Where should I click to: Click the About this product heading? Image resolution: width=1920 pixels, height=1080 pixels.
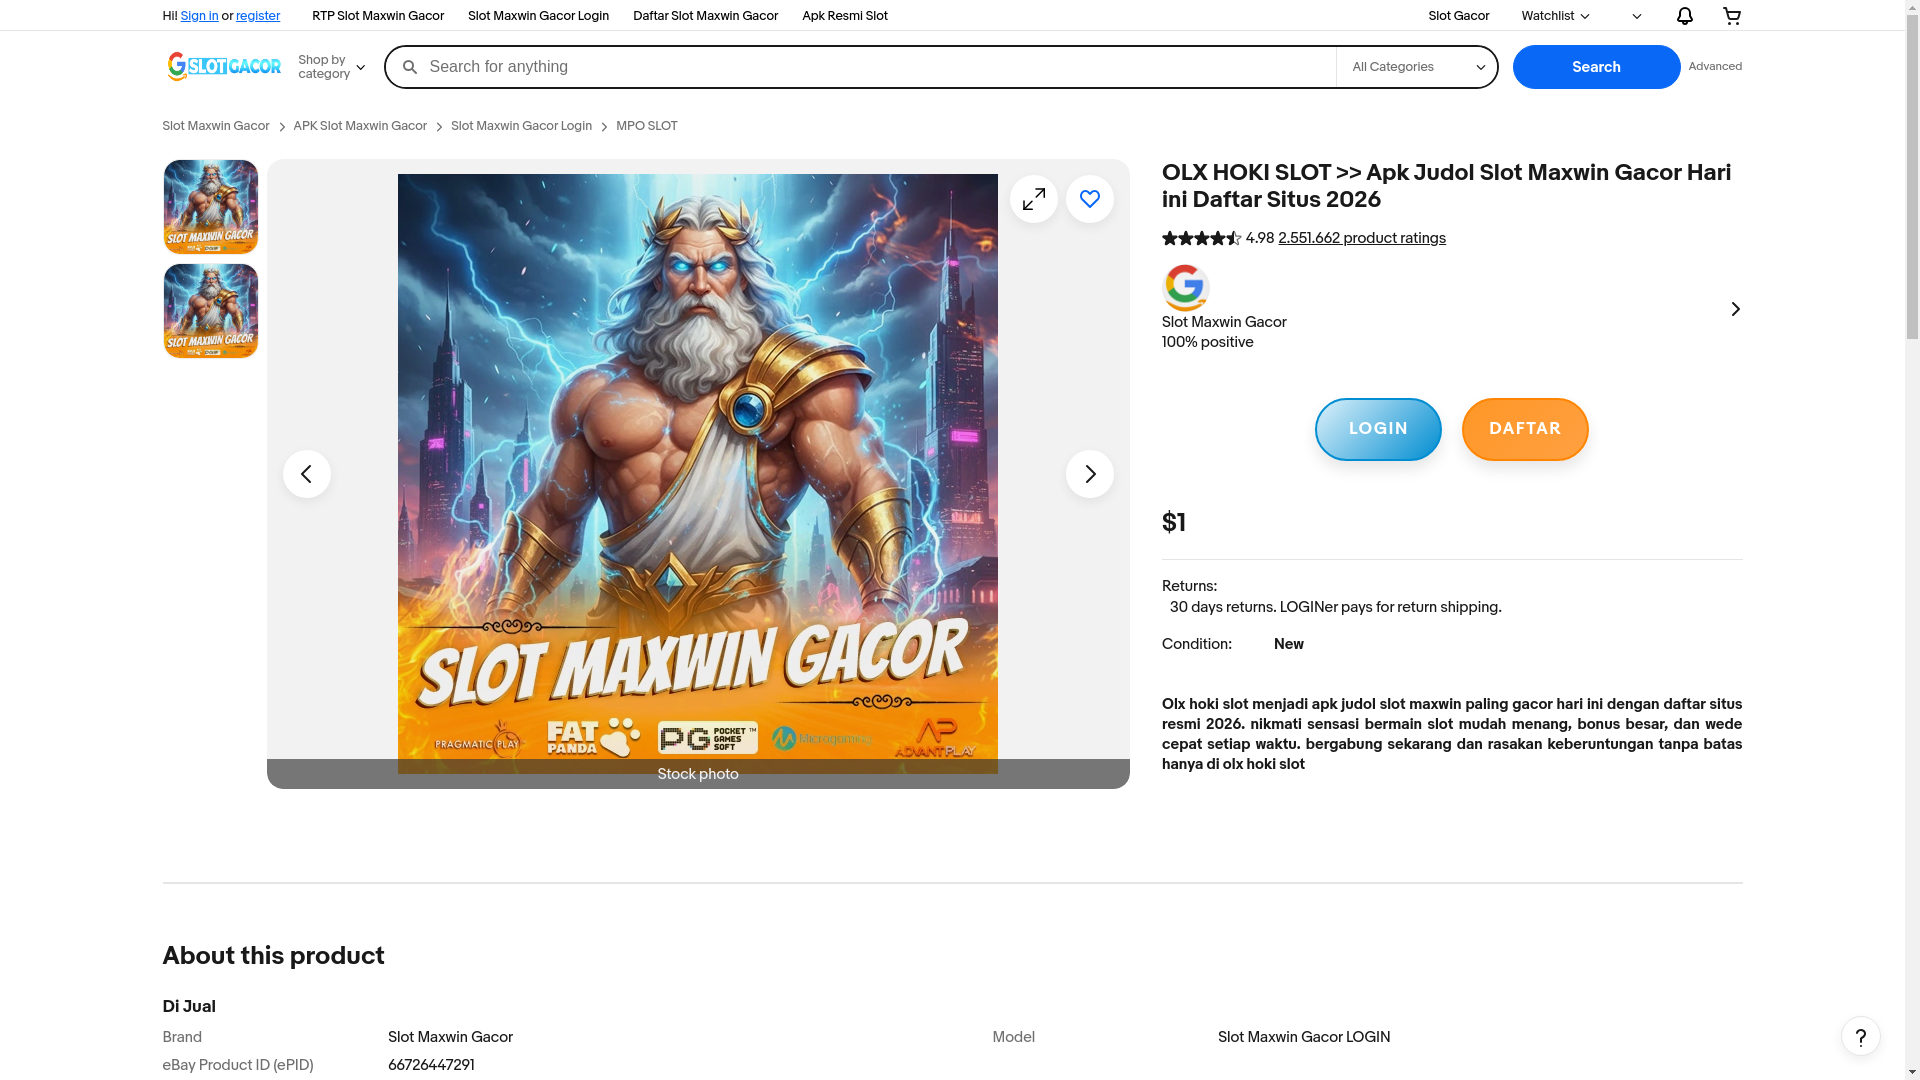coord(273,956)
